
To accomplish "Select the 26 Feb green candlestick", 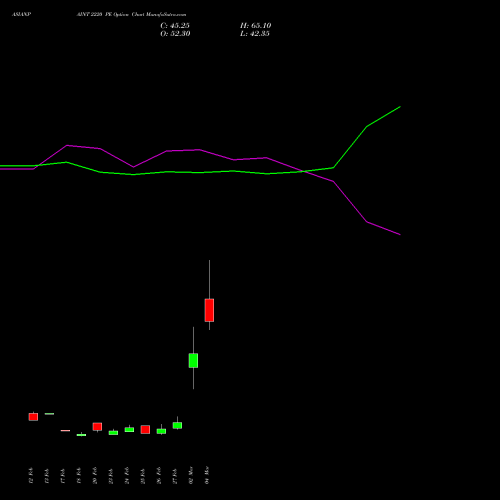I will click(x=161, y=431).
